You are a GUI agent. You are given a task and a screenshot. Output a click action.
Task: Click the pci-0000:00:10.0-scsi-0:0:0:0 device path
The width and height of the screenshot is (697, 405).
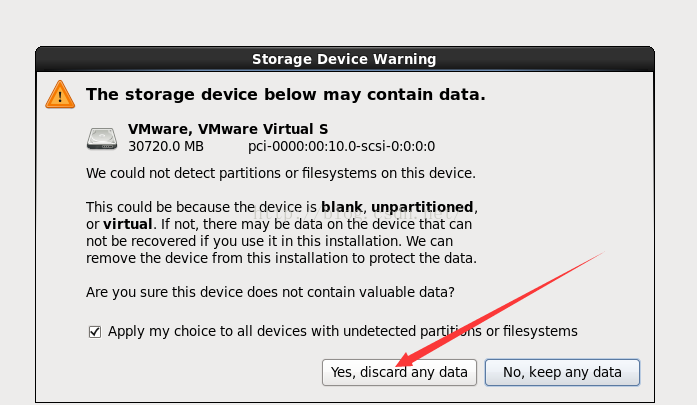[x=341, y=146]
